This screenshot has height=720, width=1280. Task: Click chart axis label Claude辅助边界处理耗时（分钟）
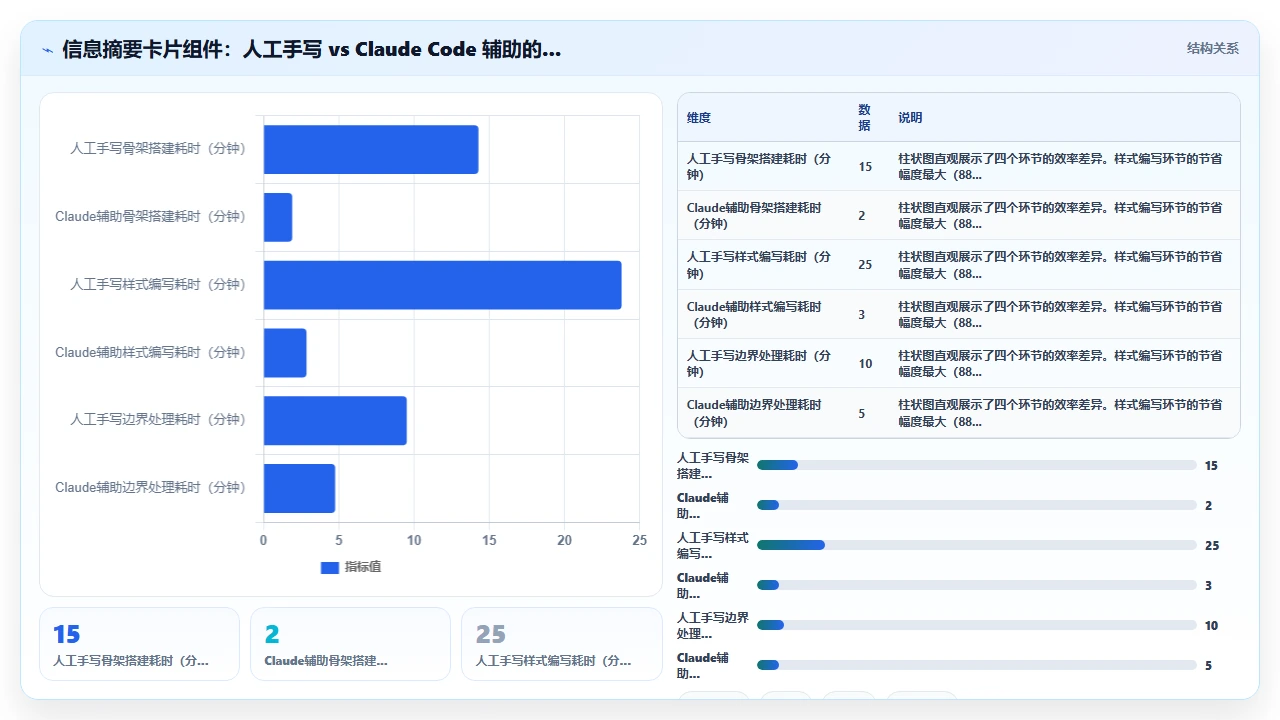150,488
